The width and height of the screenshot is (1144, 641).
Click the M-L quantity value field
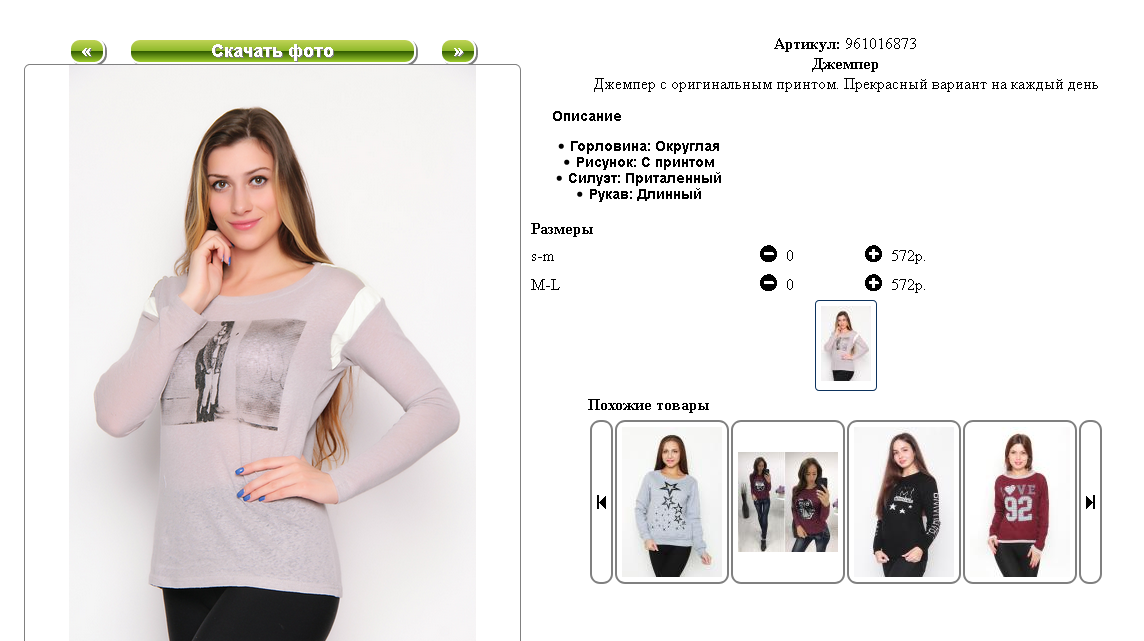(x=790, y=285)
